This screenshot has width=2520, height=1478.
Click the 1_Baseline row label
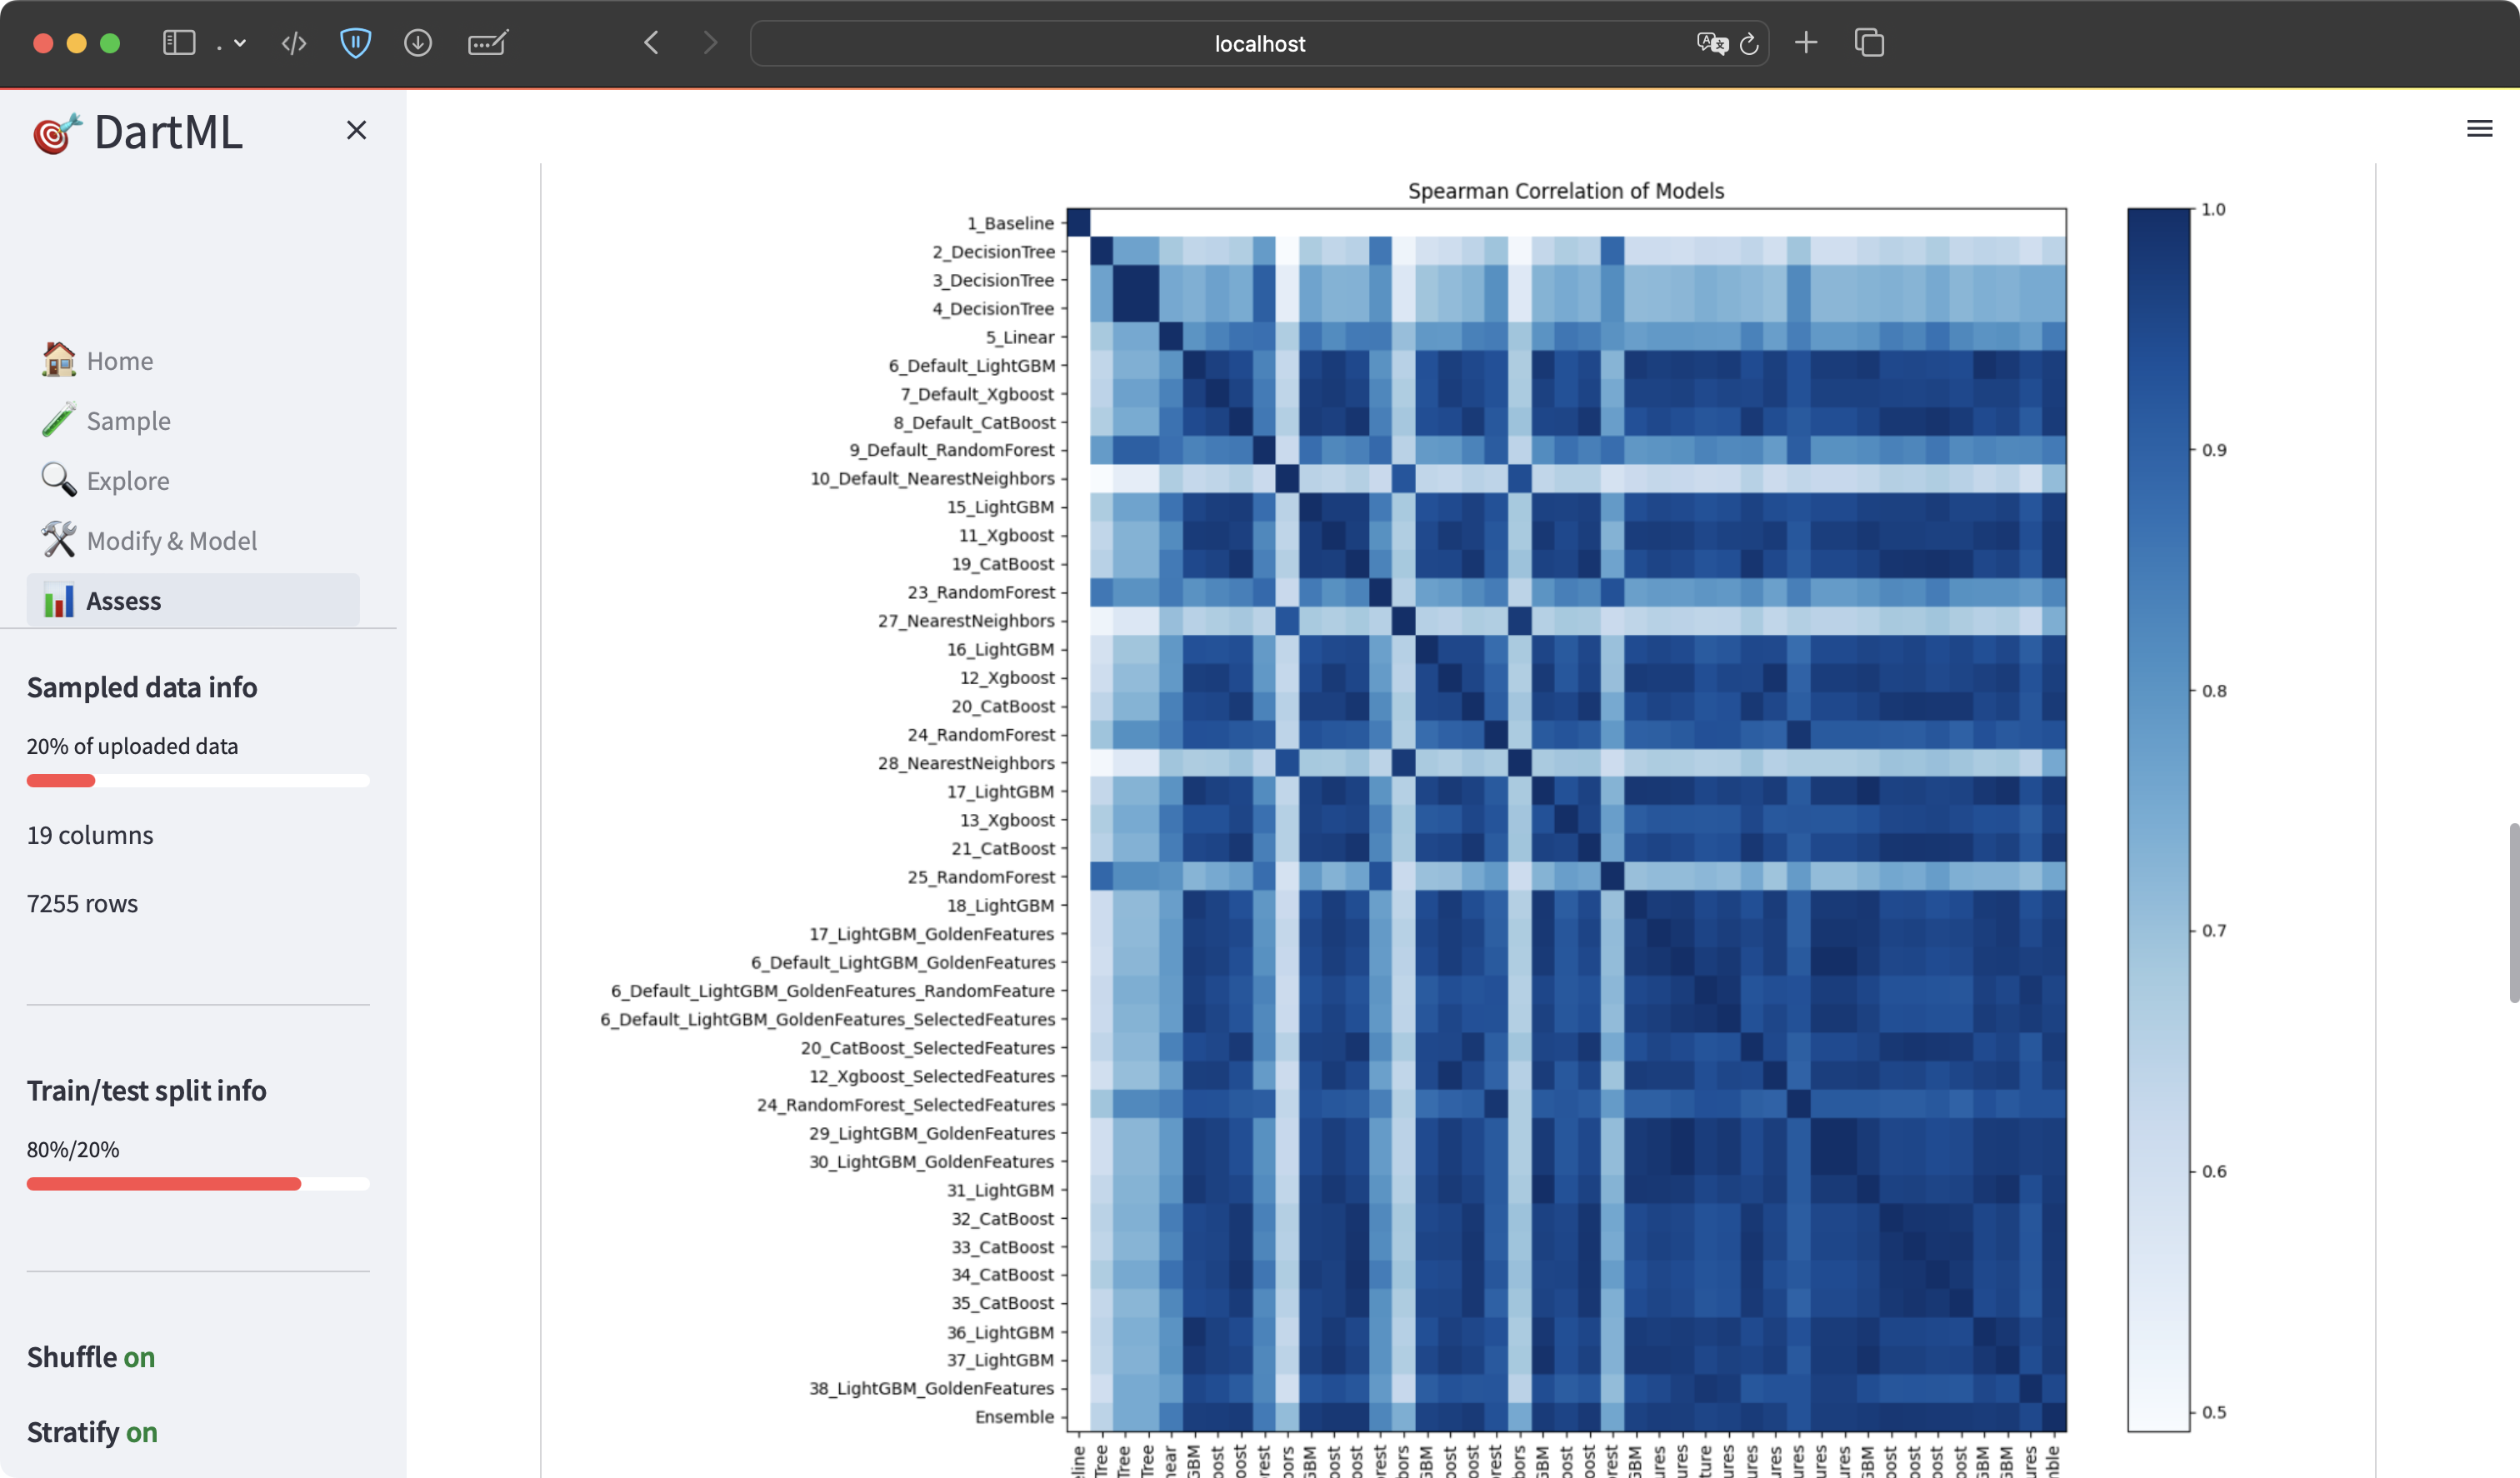click(1010, 223)
